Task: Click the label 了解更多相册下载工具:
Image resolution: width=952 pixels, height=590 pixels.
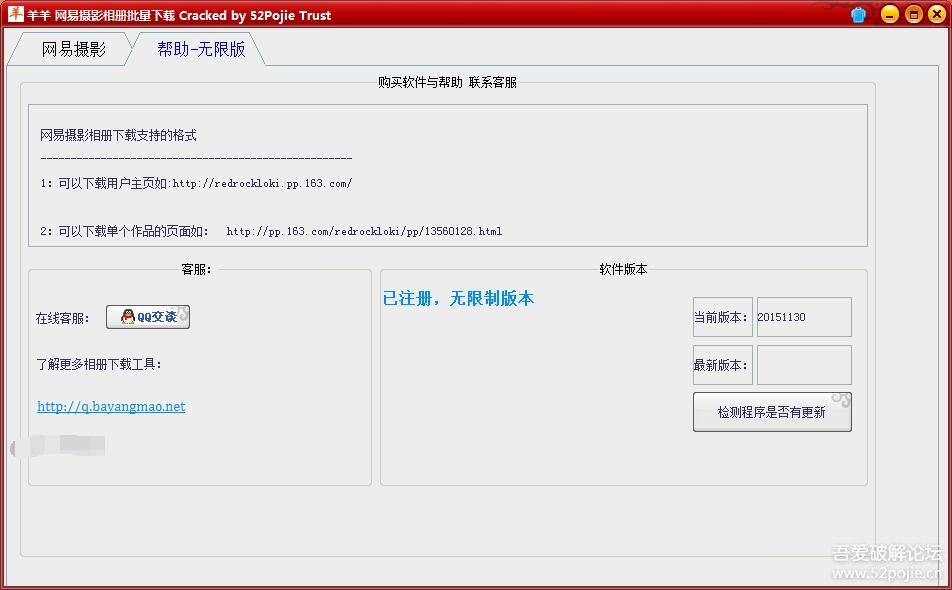Action: coord(99,364)
